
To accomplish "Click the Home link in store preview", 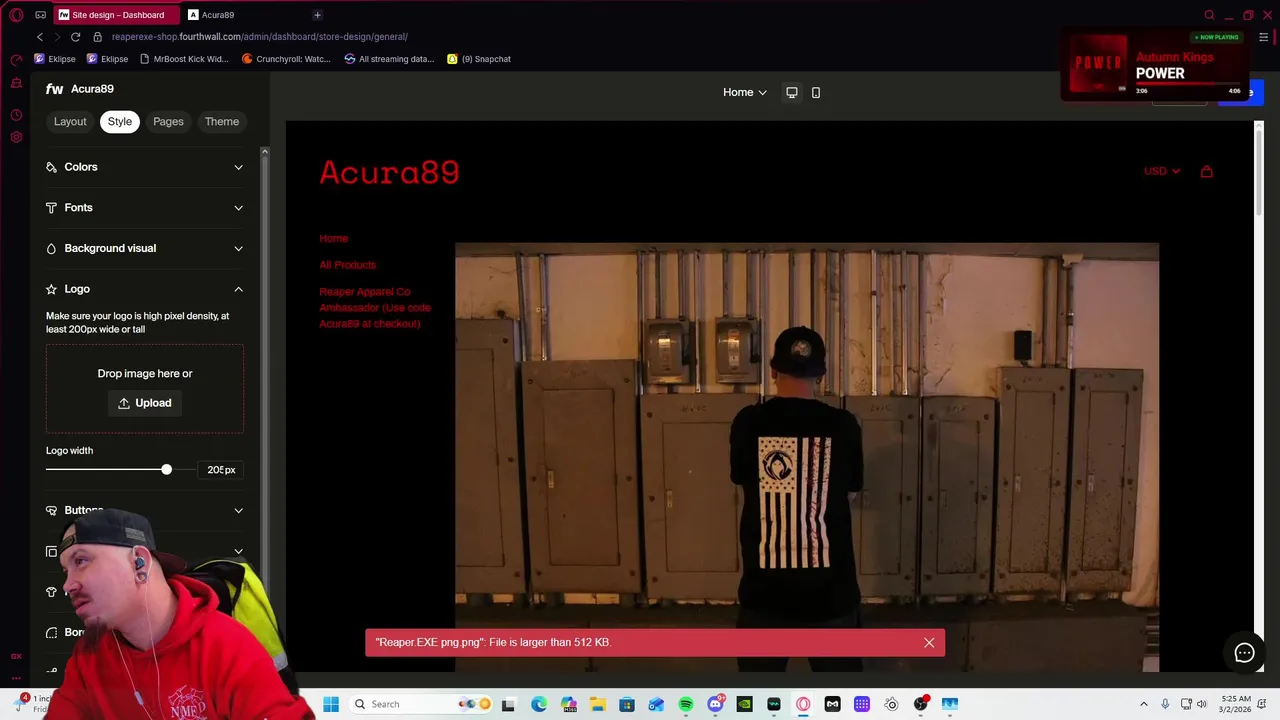I will [x=334, y=238].
